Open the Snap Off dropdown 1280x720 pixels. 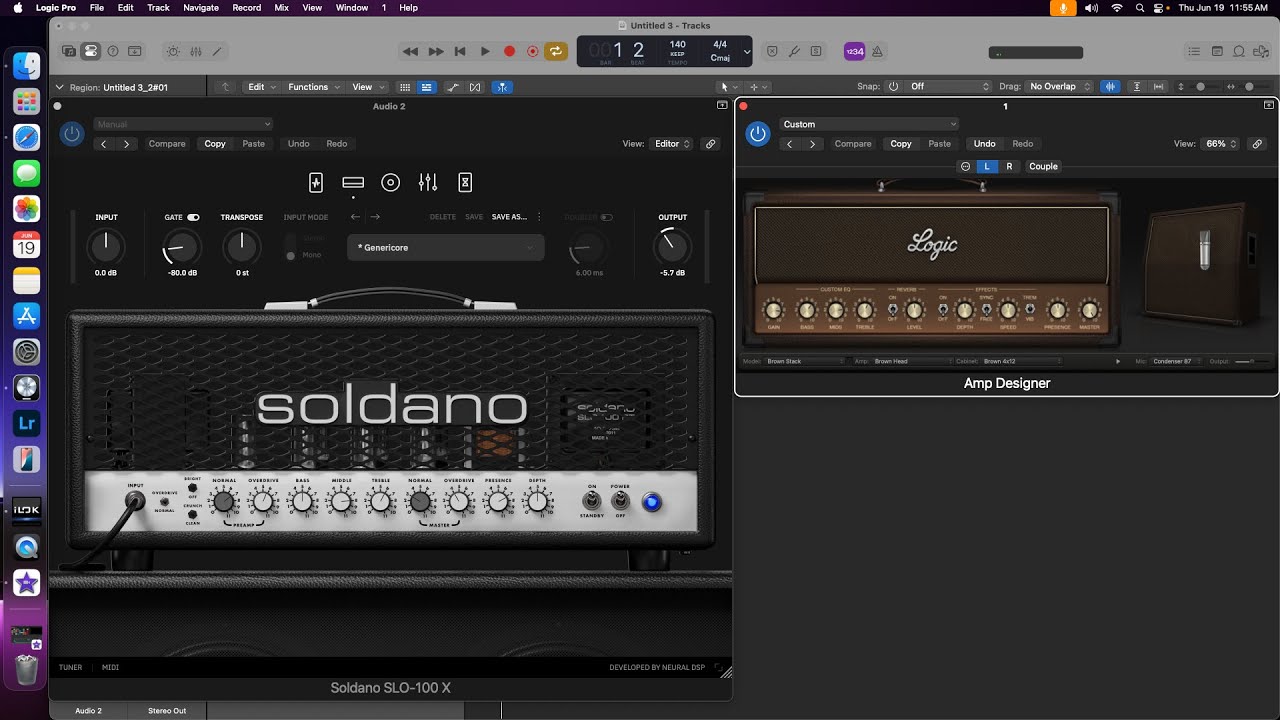tap(947, 86)
